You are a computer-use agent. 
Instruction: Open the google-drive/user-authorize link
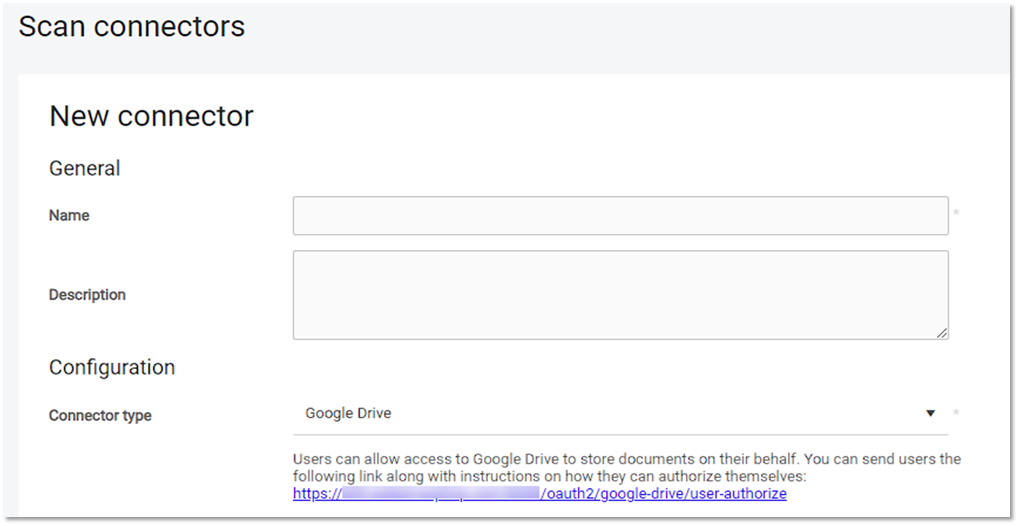tap(664, 494)
